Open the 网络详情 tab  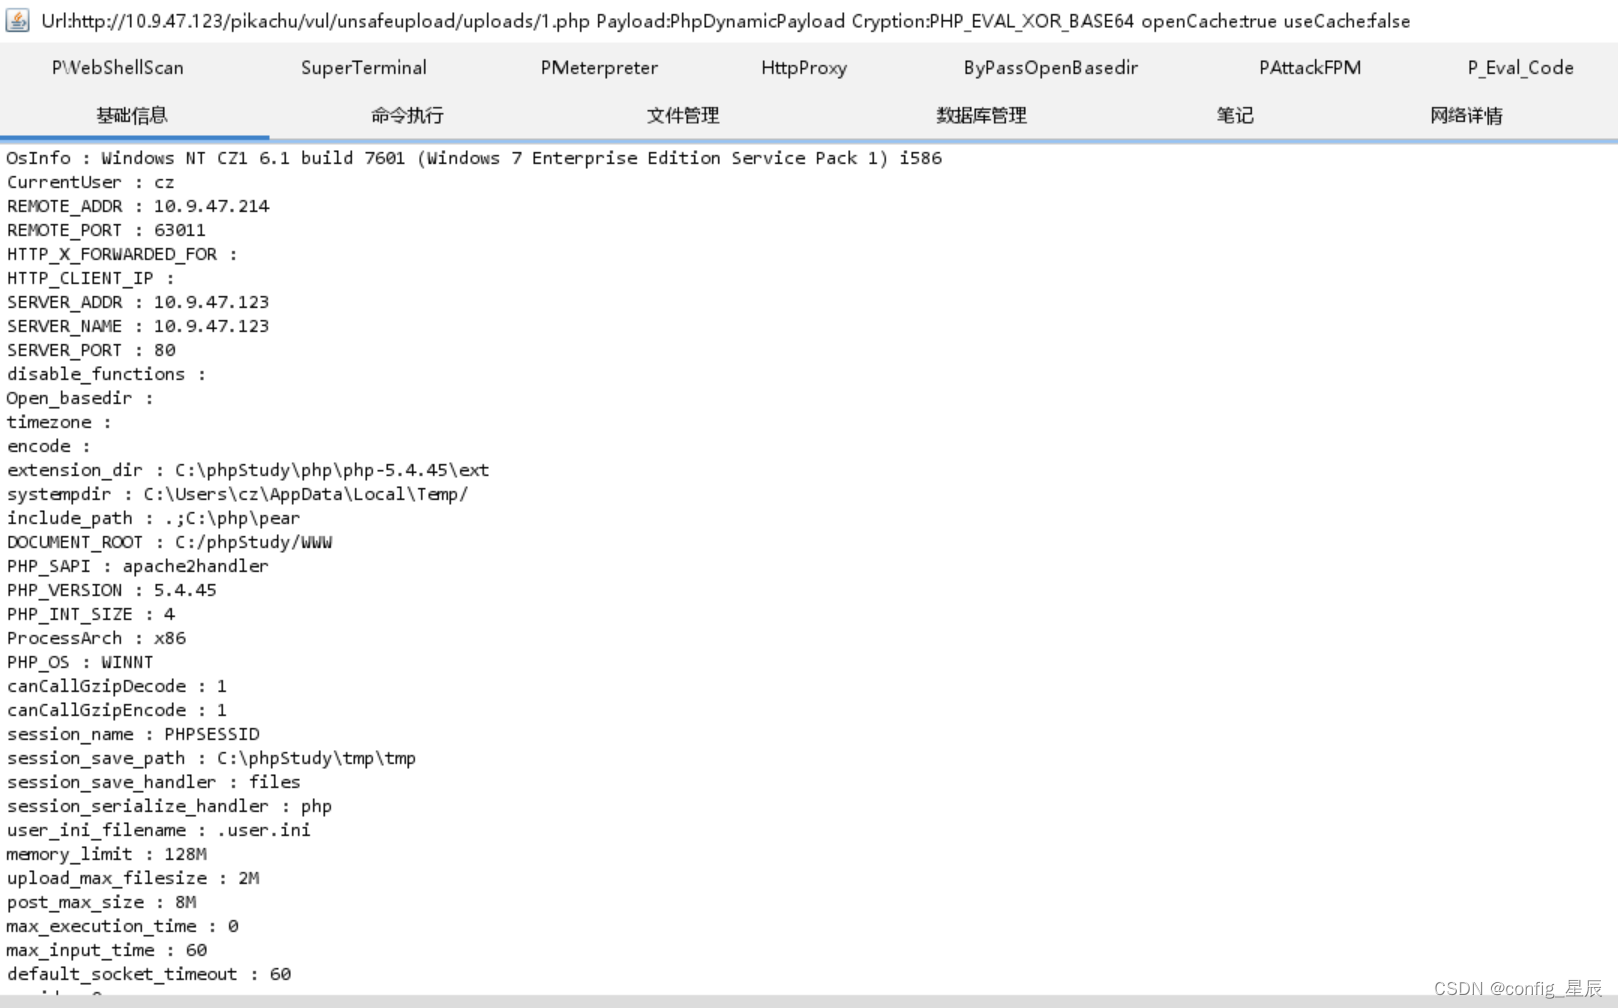[1466, 115]
